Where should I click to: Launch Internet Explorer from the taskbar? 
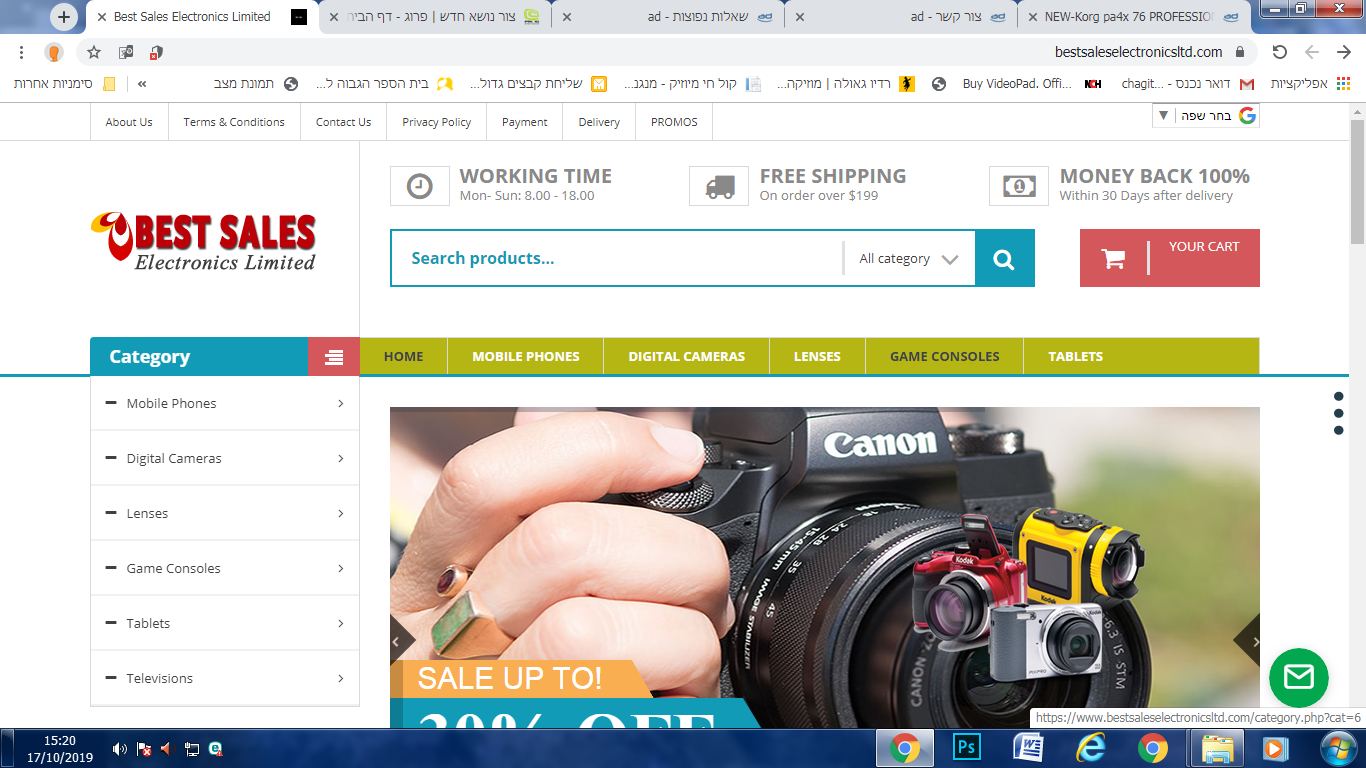coord(1090,748)
